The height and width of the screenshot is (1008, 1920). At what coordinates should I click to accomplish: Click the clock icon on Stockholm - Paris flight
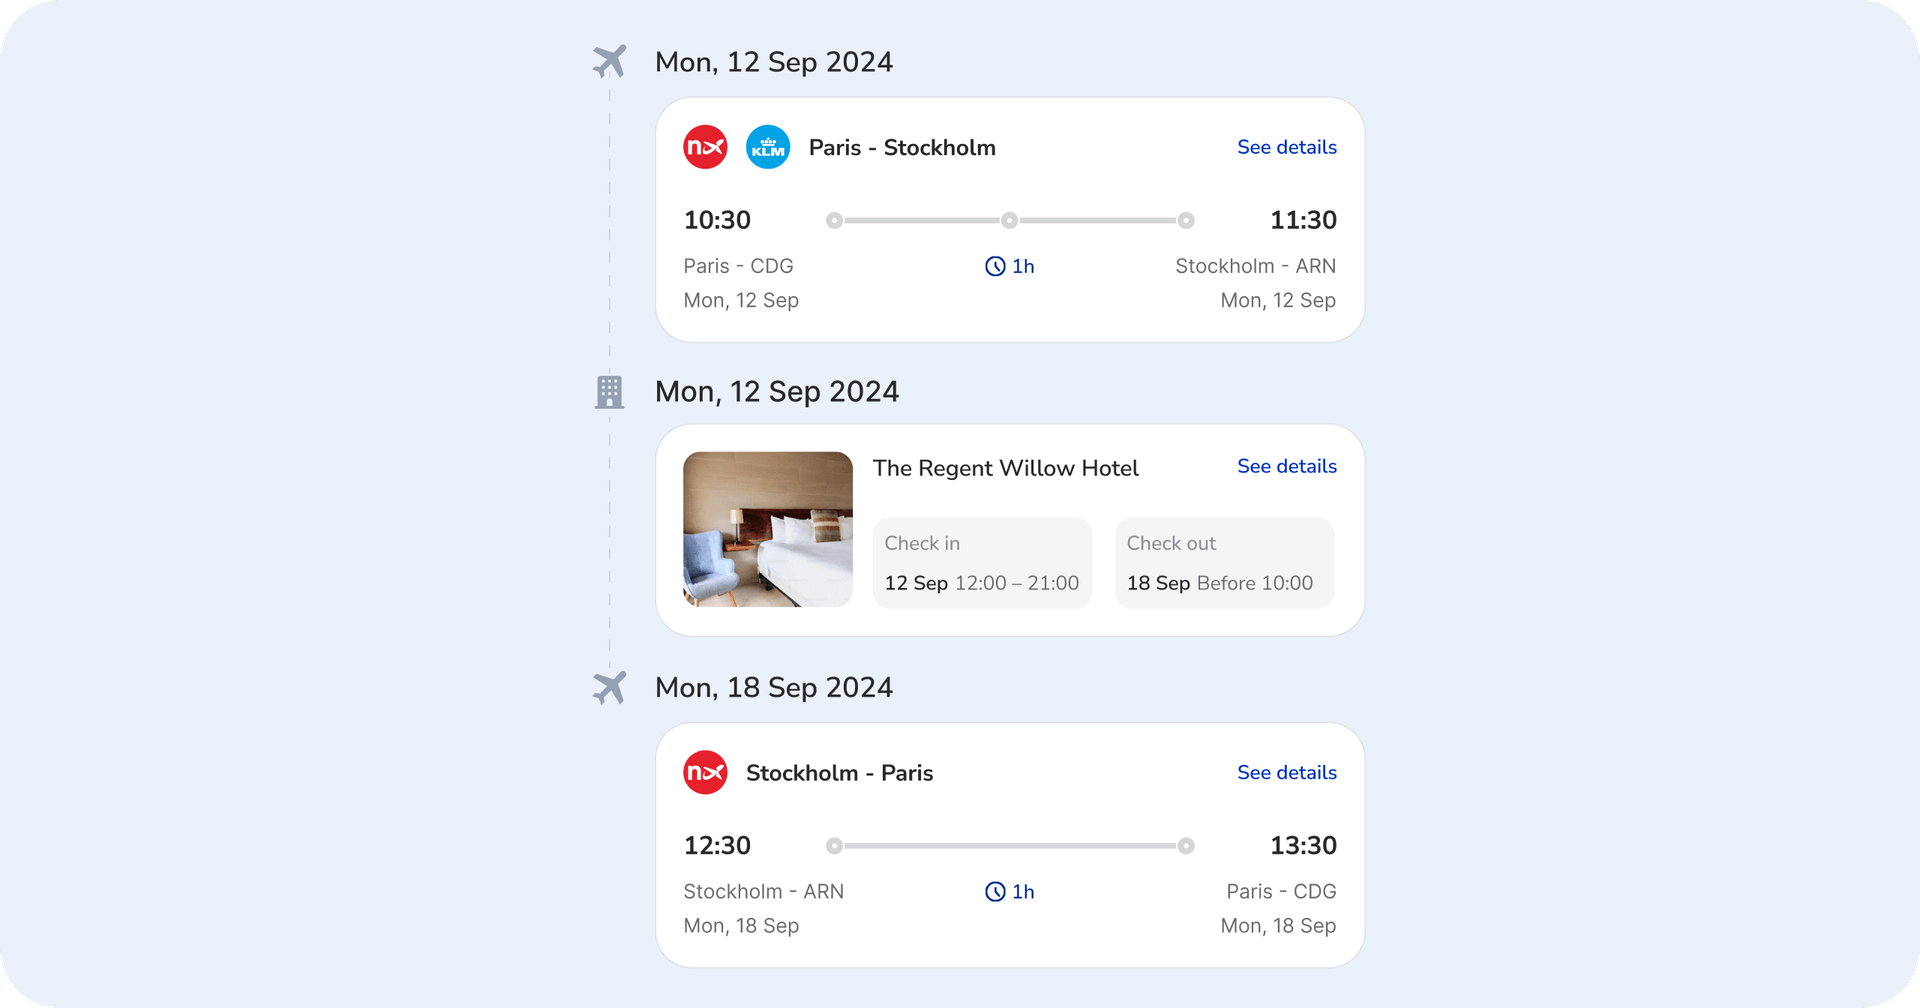[x=995, y=892]
